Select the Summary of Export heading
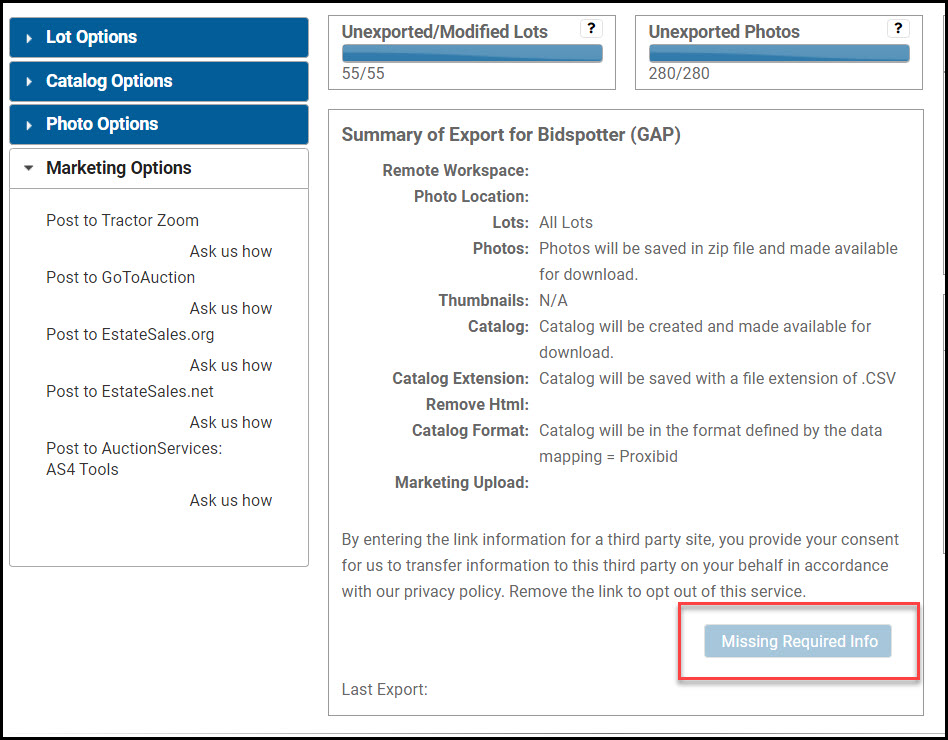 coord(512,134)
